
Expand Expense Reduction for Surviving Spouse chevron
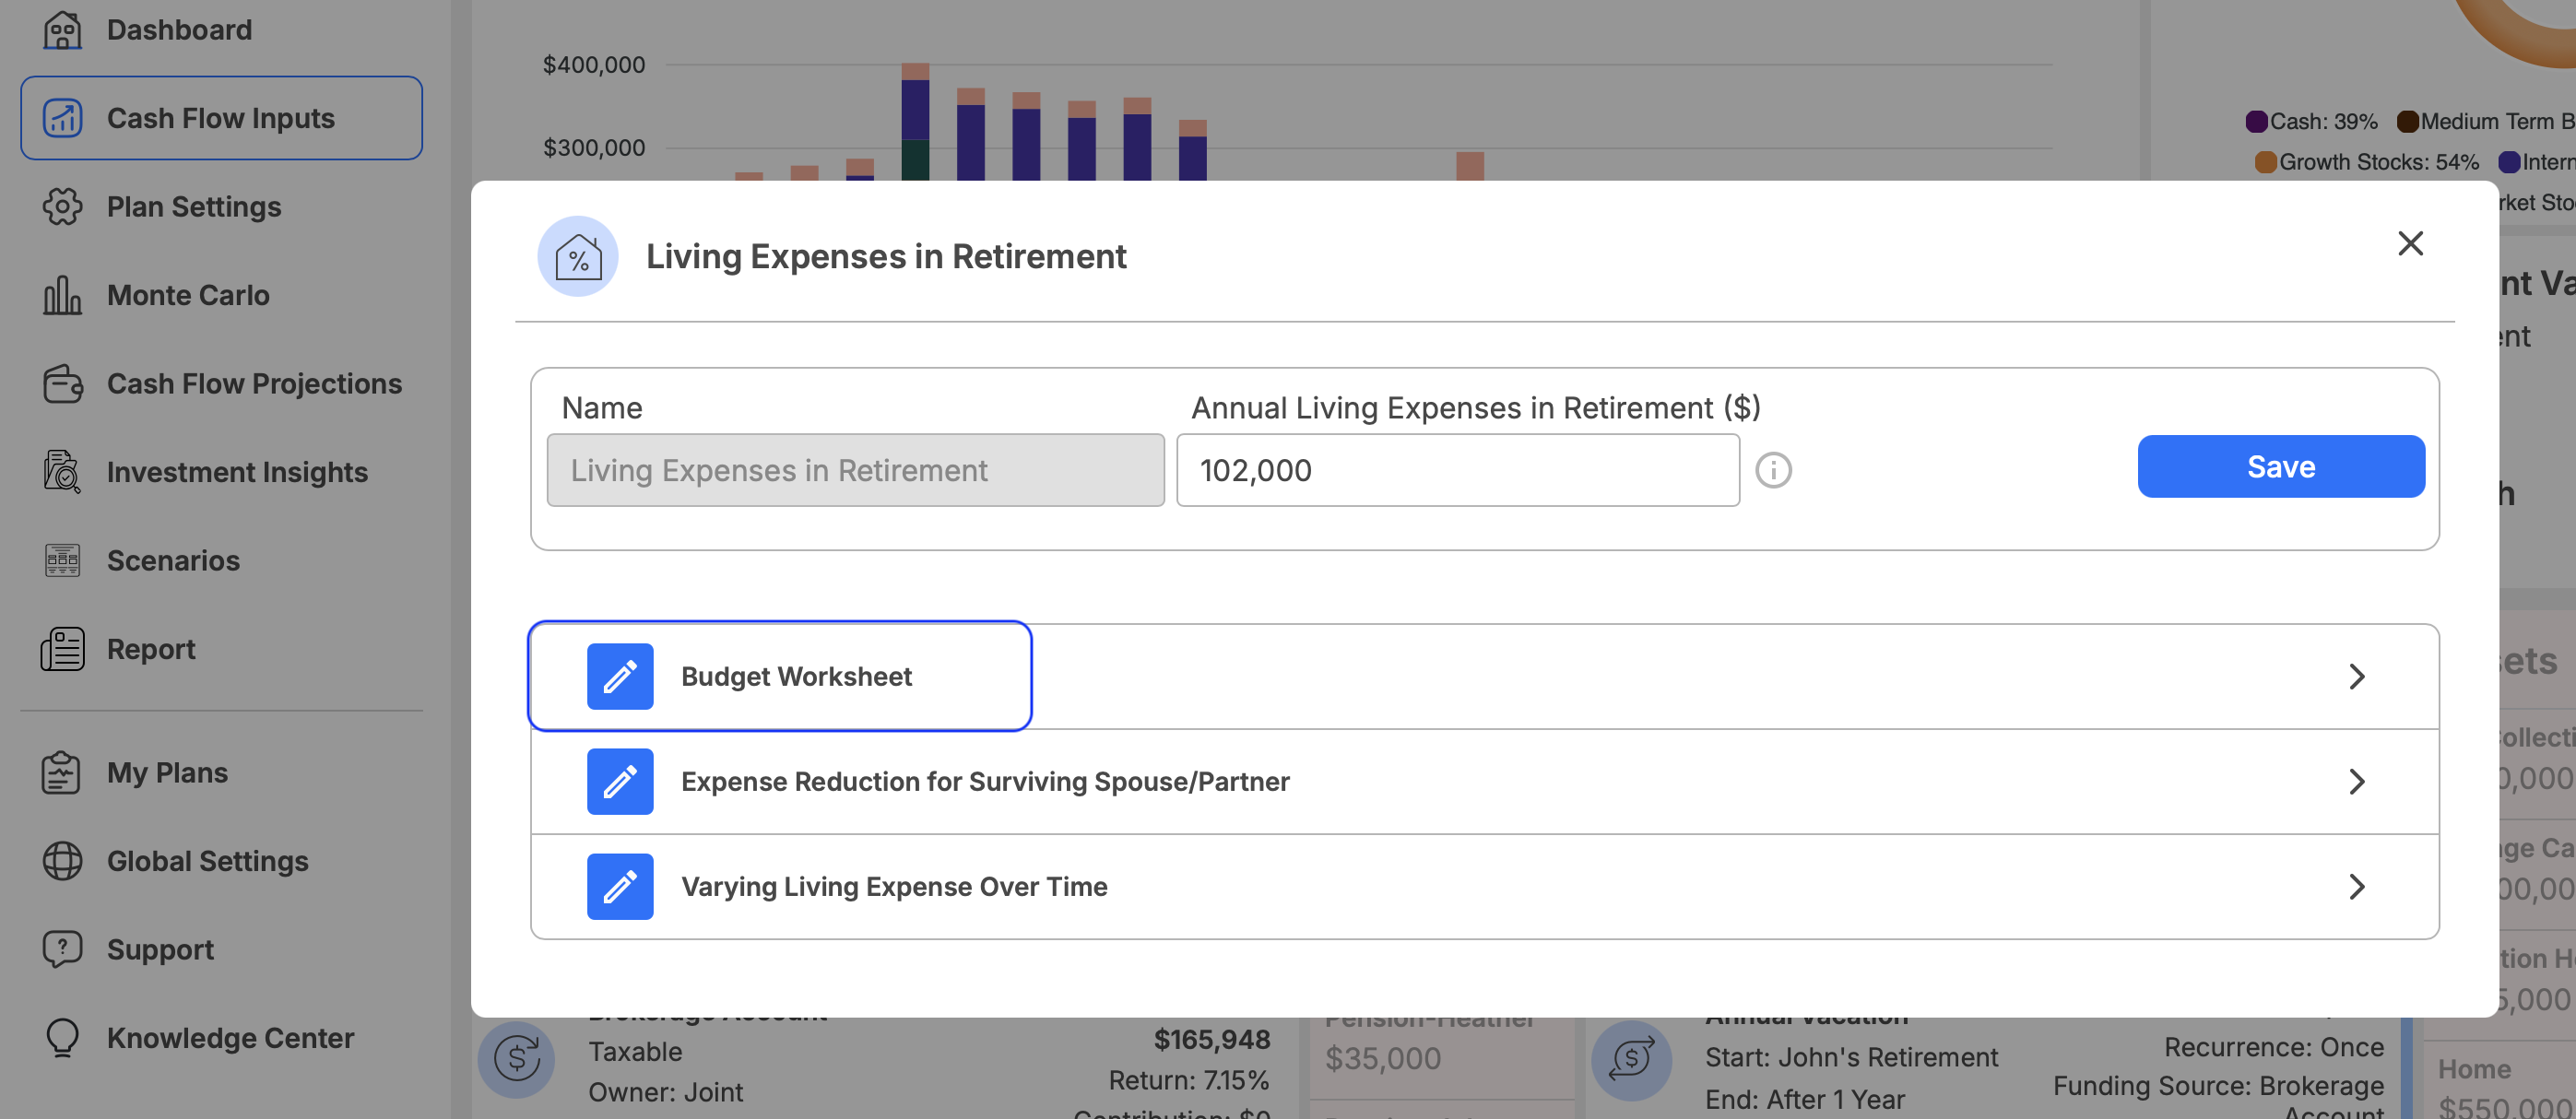[2357, 781]
